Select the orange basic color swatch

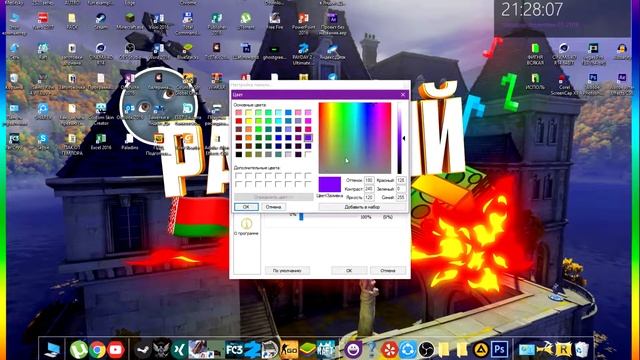tap(249, 138)
